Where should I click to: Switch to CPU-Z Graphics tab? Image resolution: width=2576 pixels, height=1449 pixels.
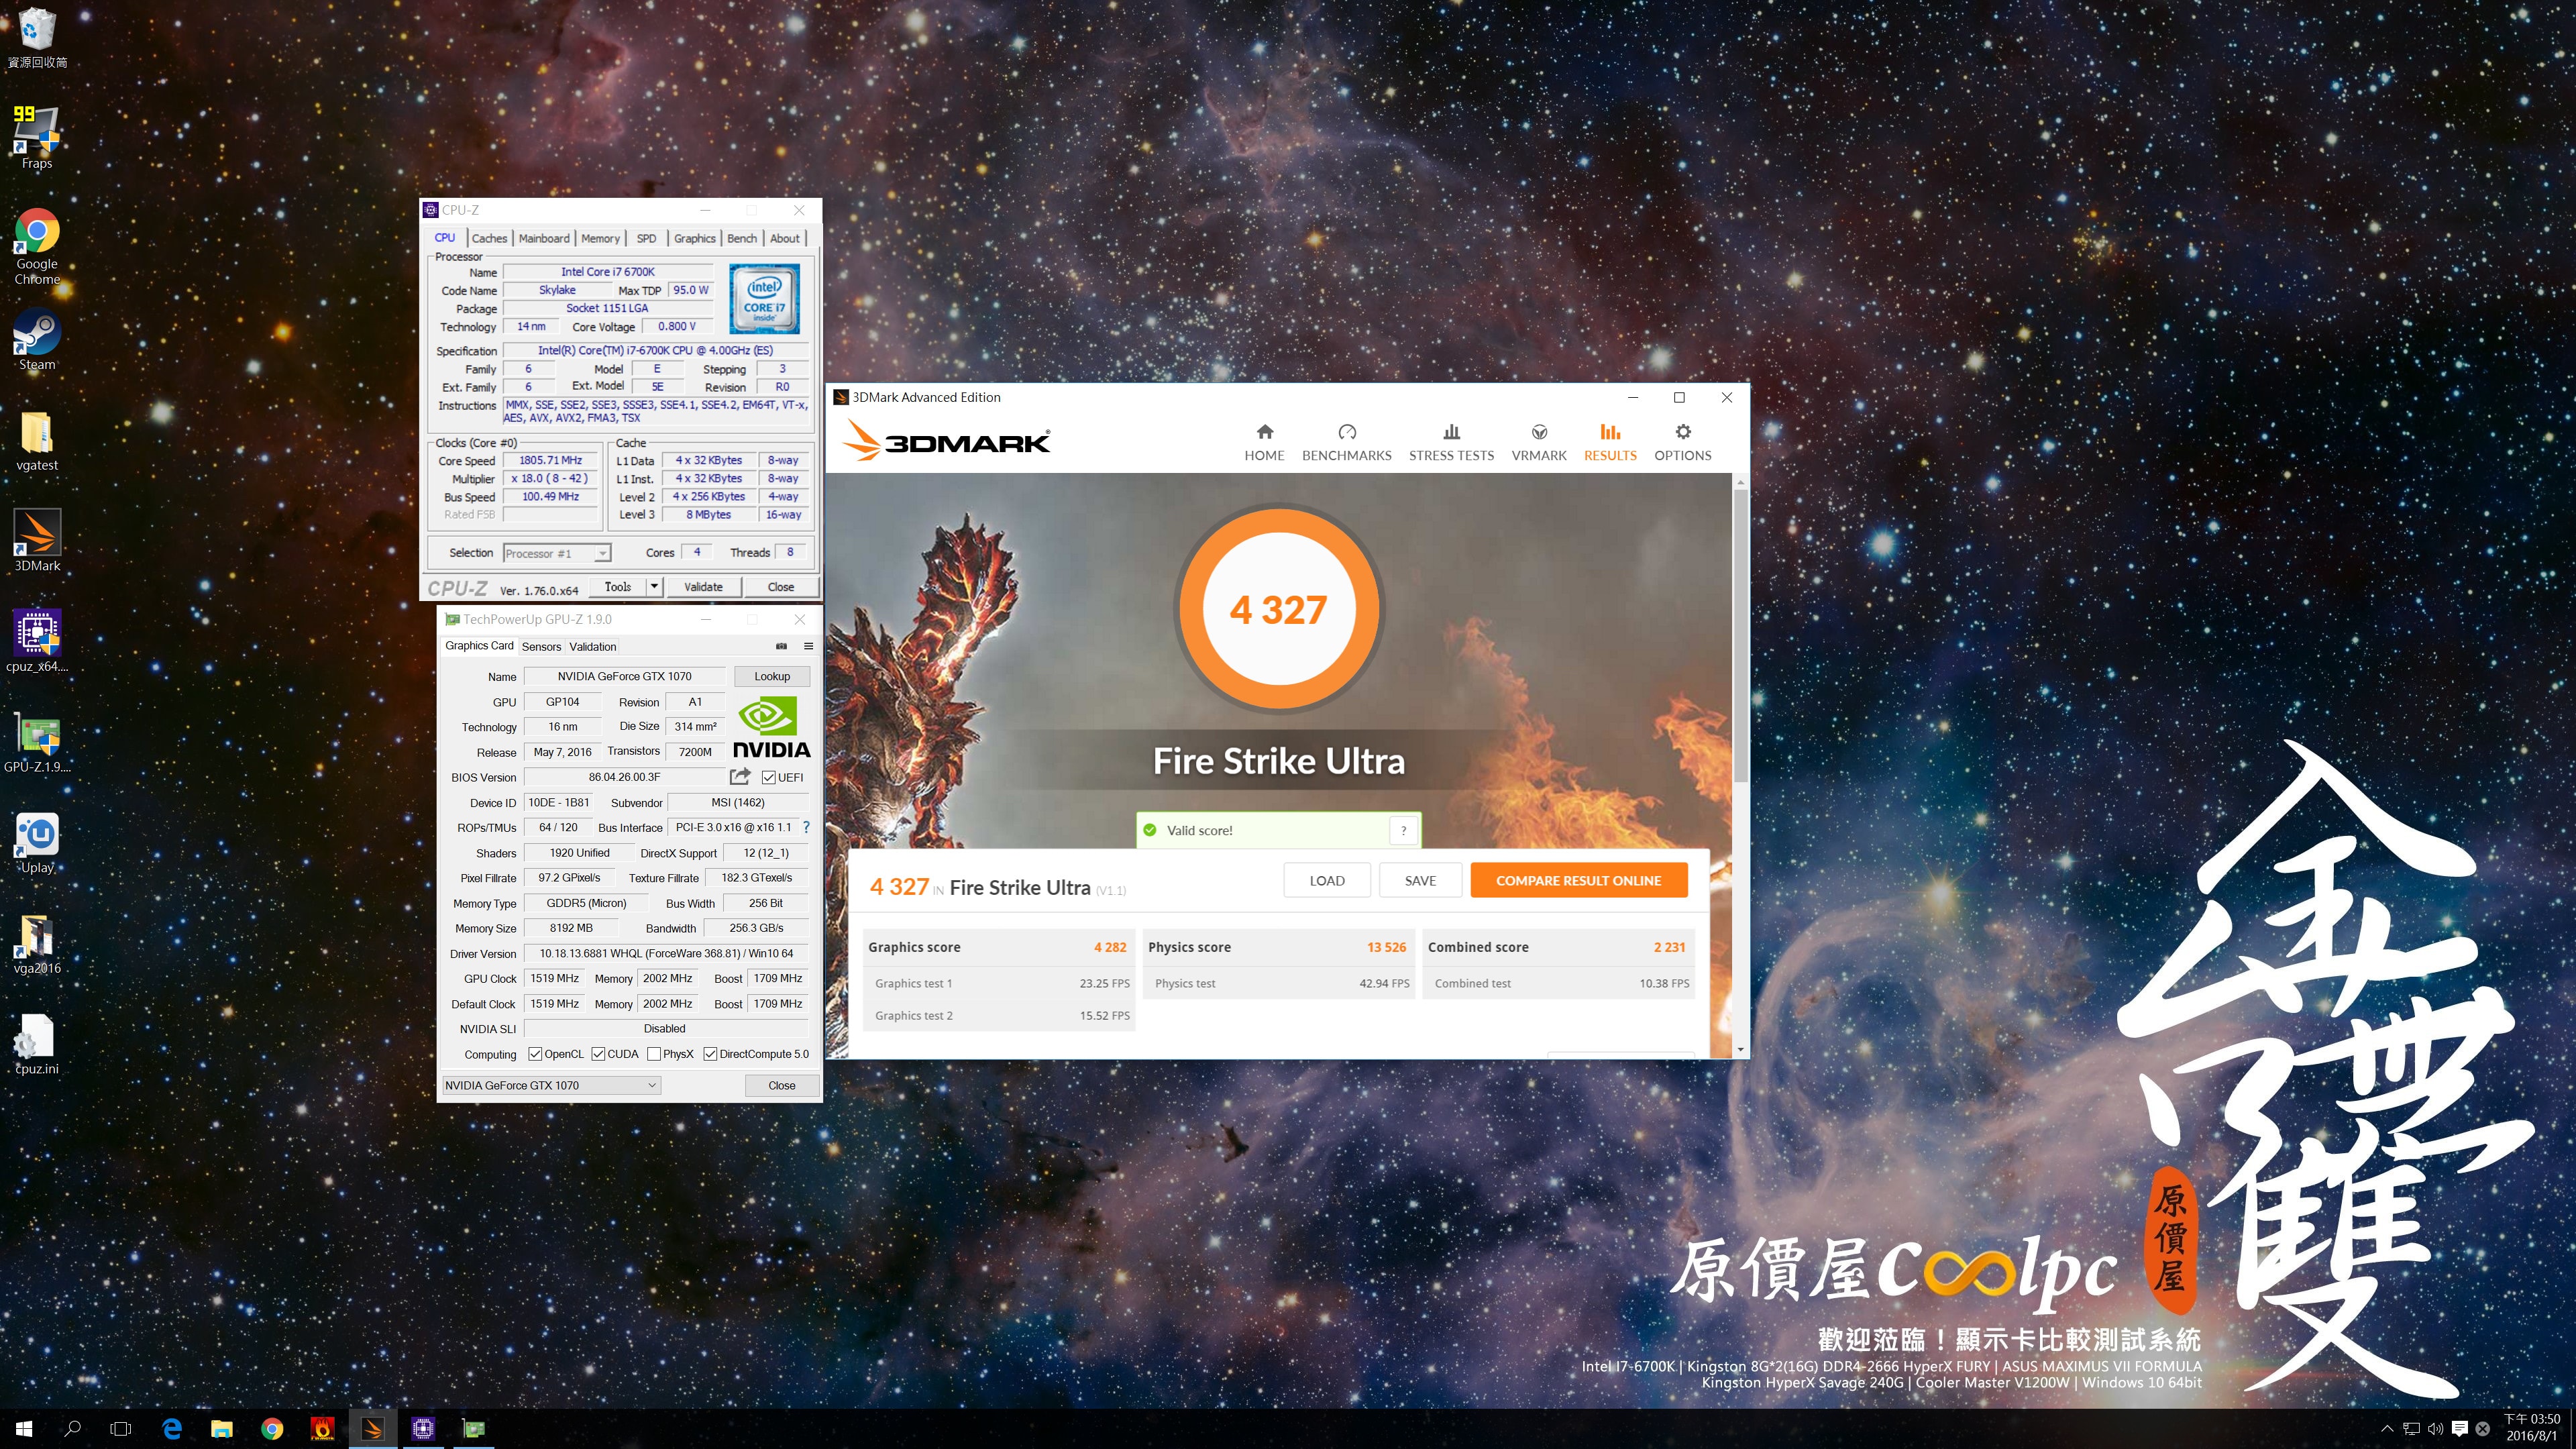pyautogui.click(x=694, y=238)
